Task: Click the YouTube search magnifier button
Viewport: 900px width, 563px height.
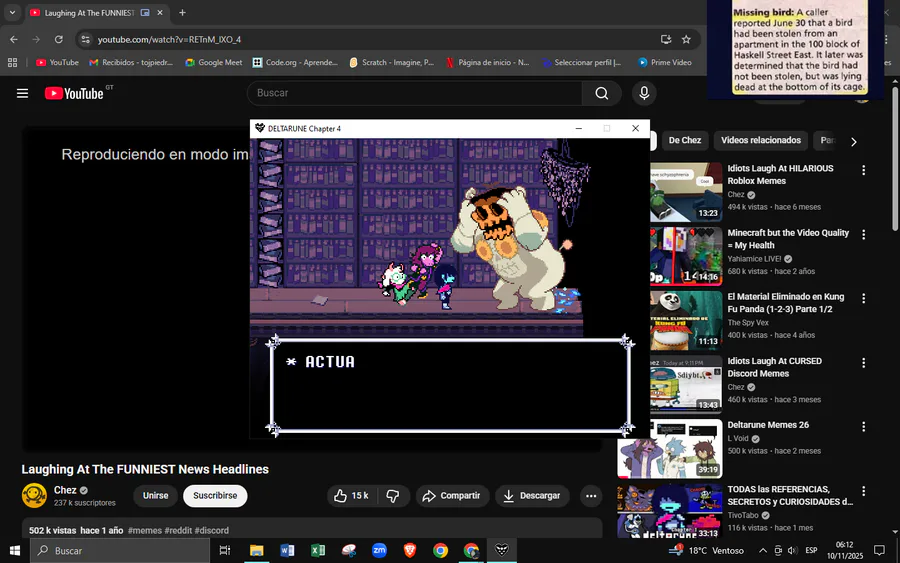Action: click(x=602, y=93)
